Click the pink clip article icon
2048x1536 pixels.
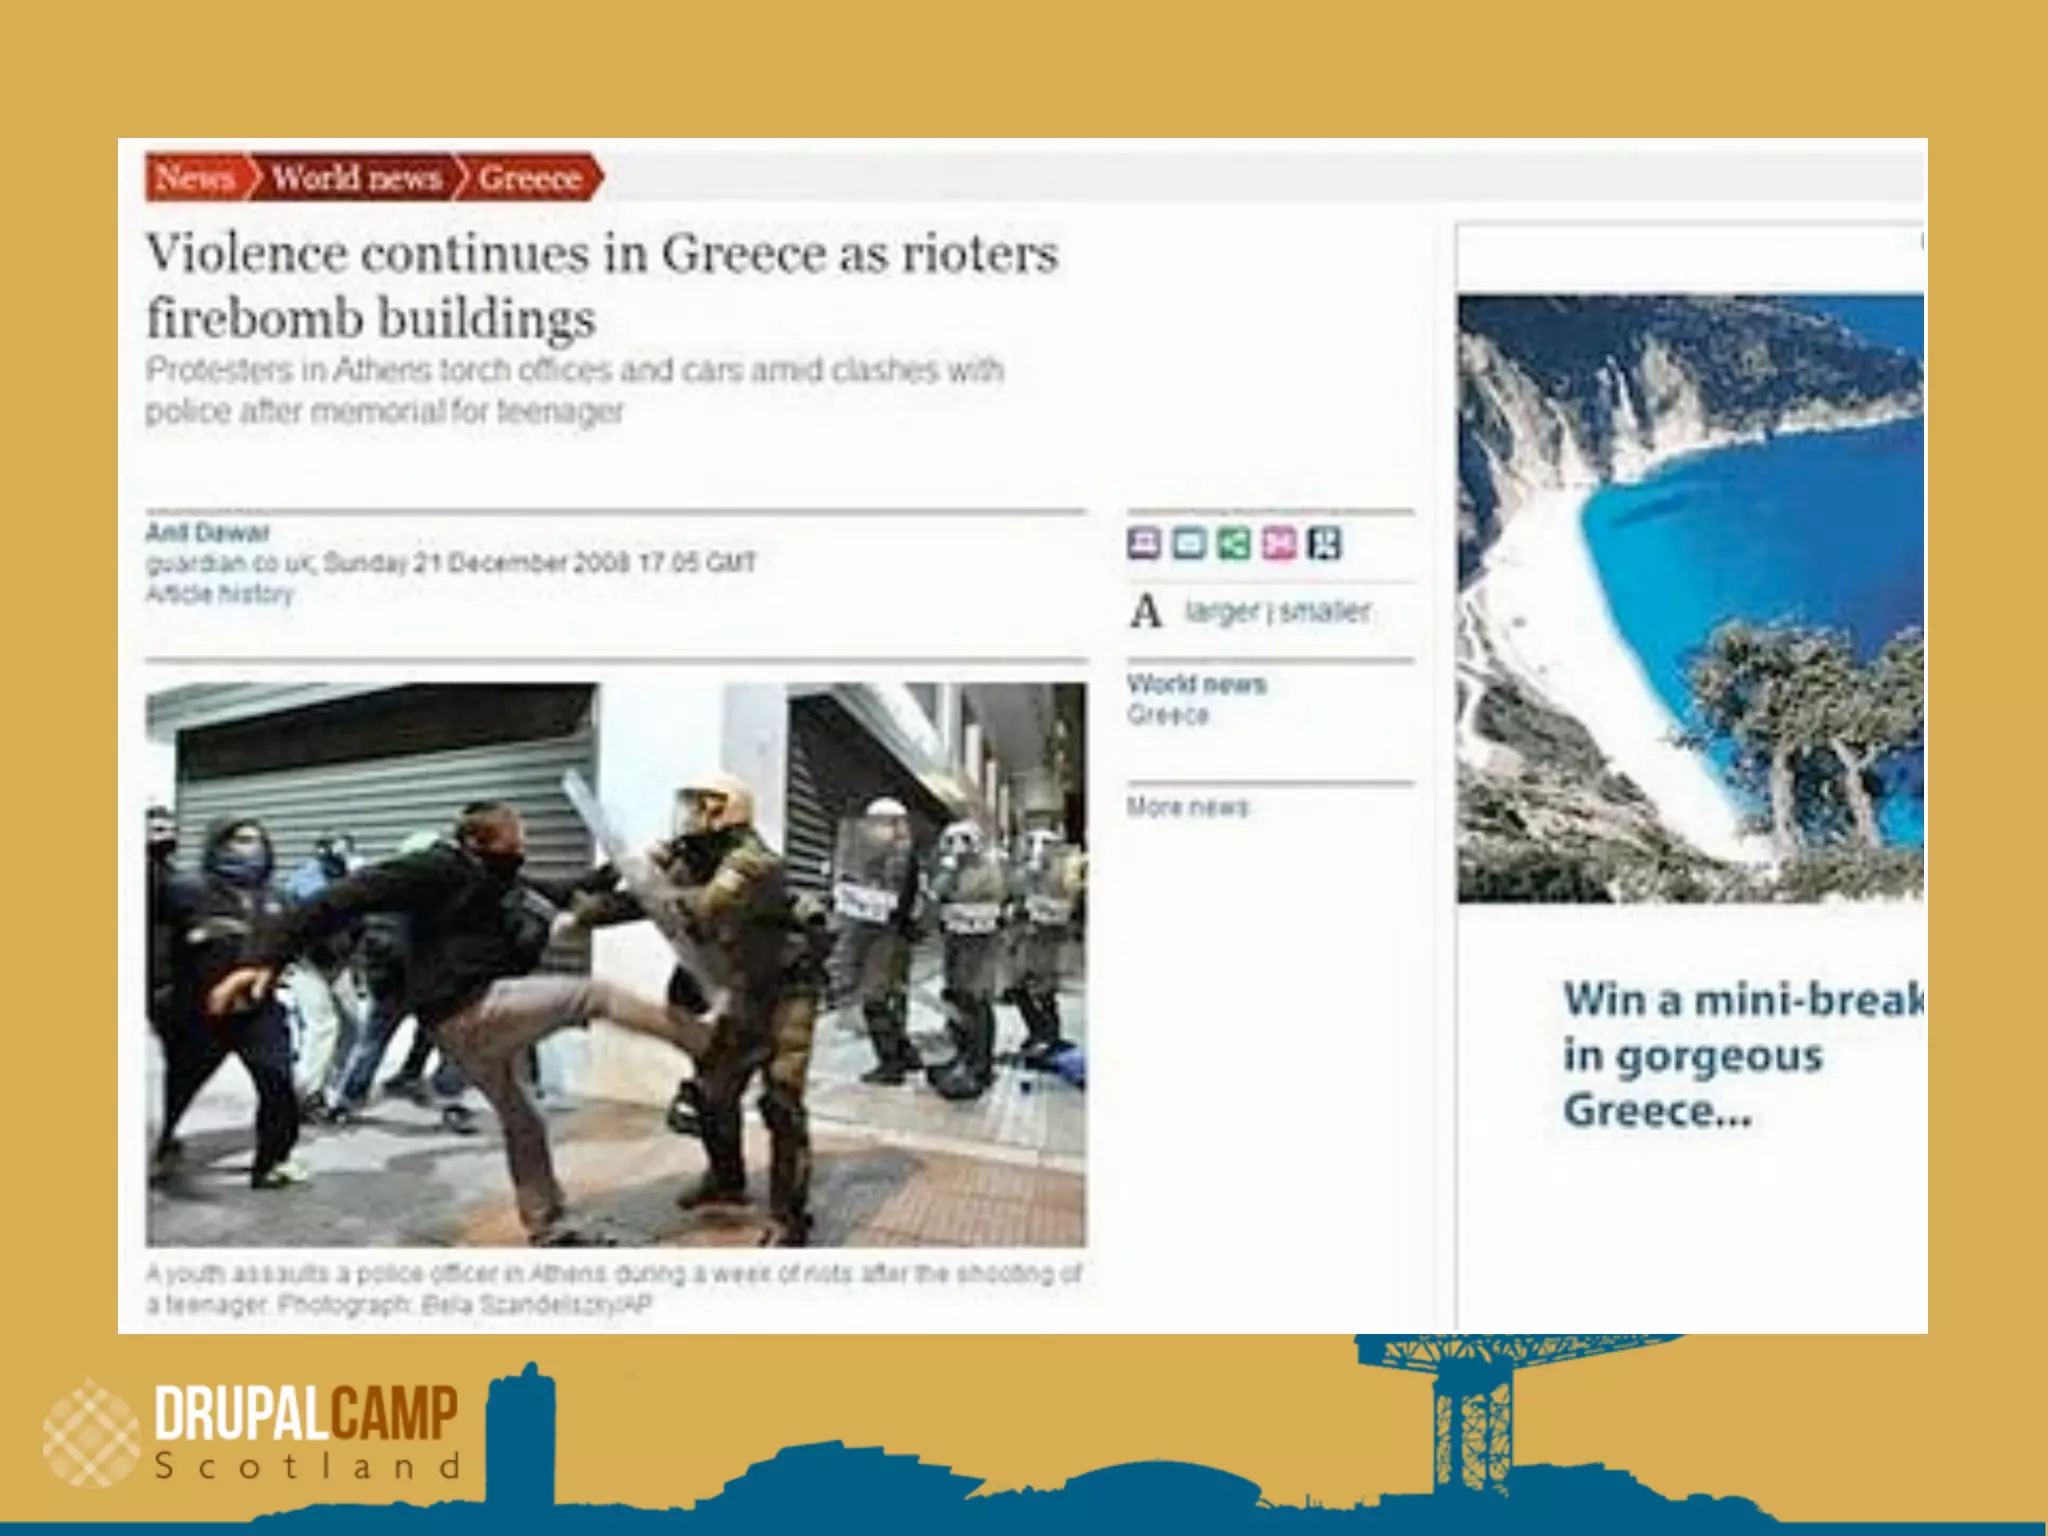point(1279,543)
